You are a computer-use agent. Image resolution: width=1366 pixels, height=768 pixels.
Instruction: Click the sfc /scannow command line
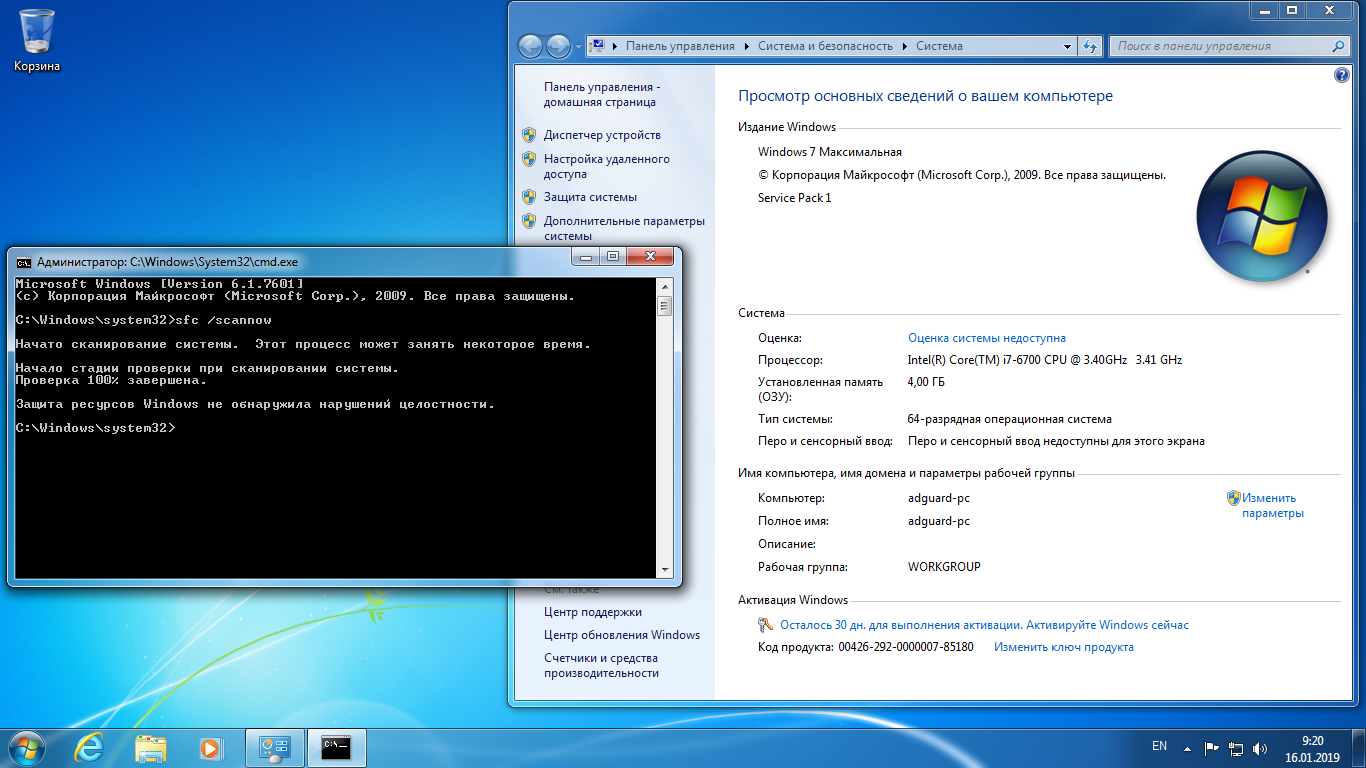pyautogui.click(x=144, y=320)
